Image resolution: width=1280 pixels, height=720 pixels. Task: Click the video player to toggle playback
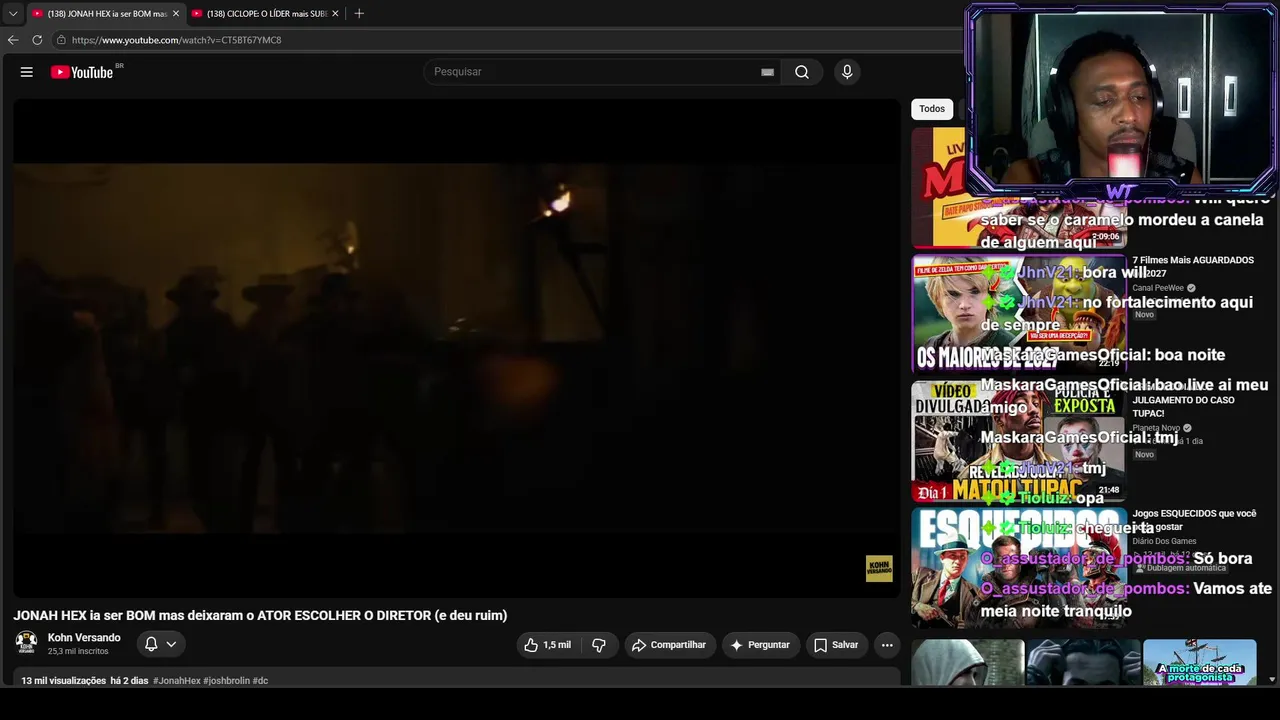pos(456,348)
